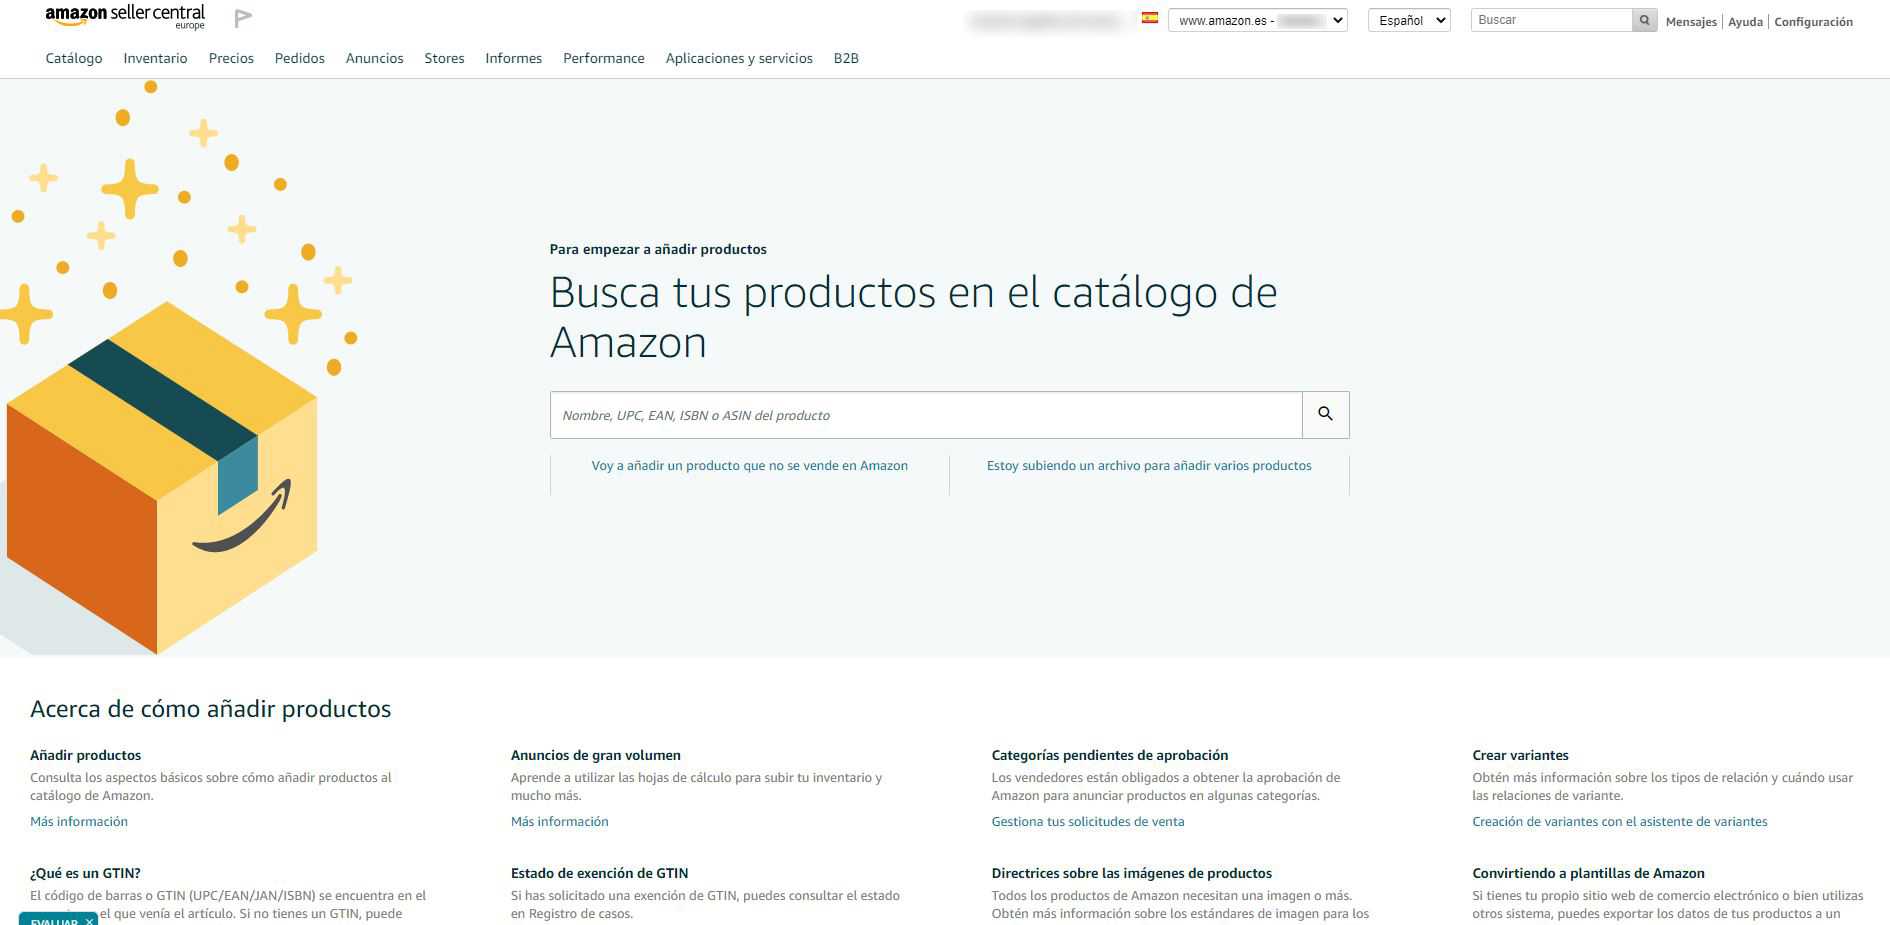The width and height of the screenshot is (1890, 925).
Task: Click the catalog search magnifier button
Action: (x=1325, y=414)
